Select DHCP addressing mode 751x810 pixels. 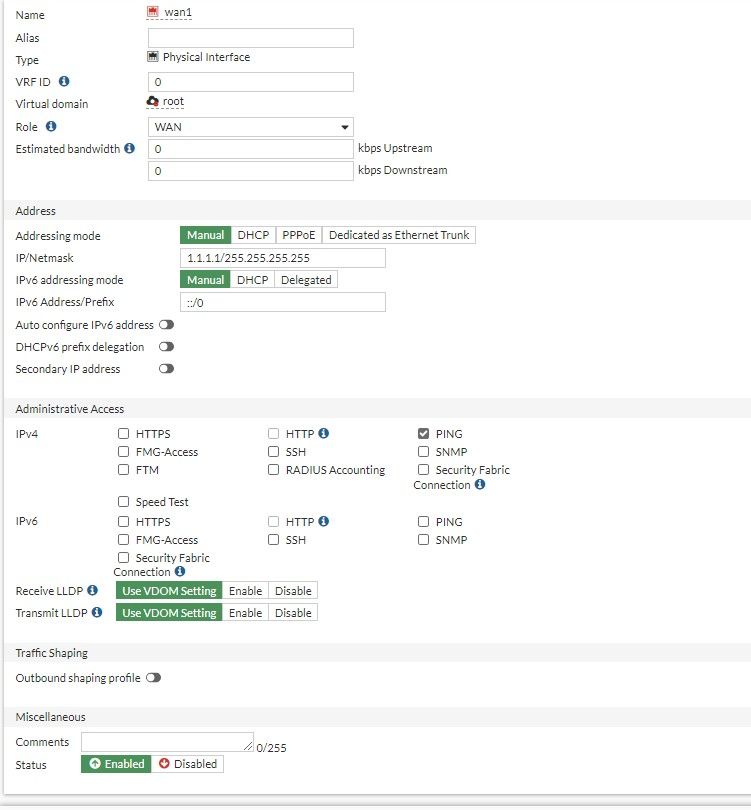click(x=253, y=236)
